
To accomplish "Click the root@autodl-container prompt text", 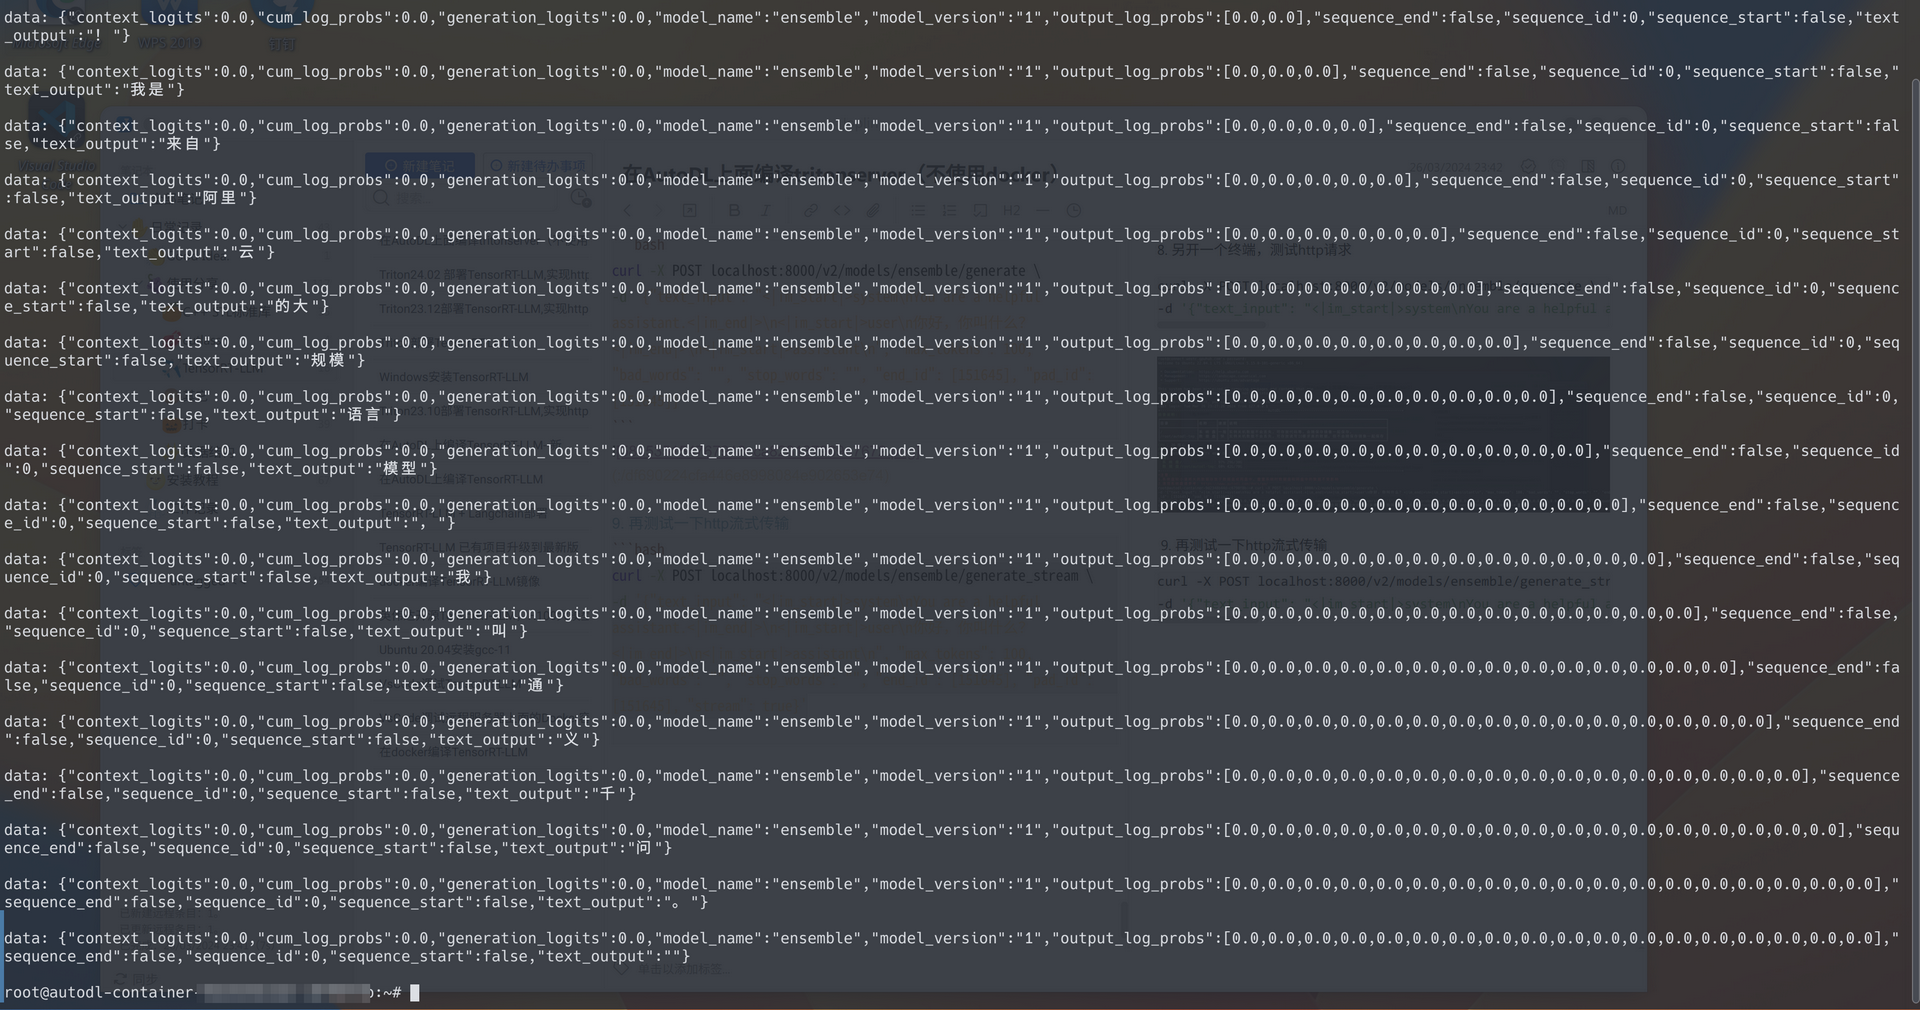I will tap(100, 993).
